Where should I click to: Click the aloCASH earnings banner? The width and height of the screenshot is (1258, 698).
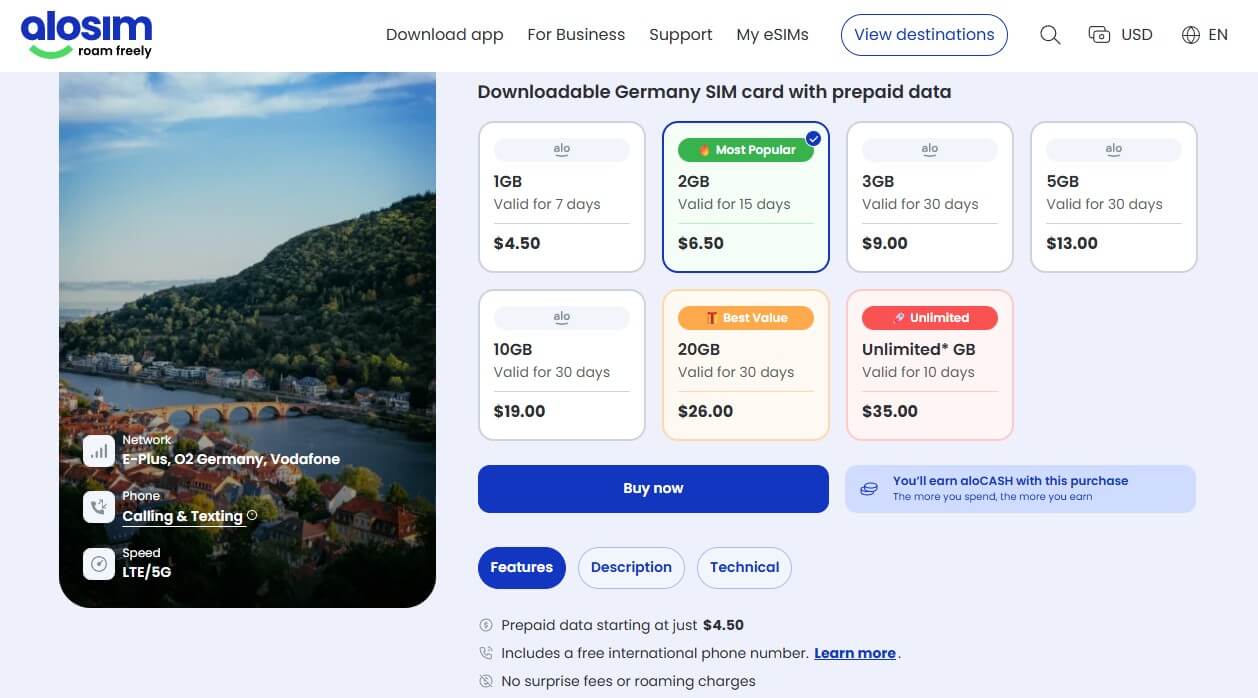coord(1020,489)
